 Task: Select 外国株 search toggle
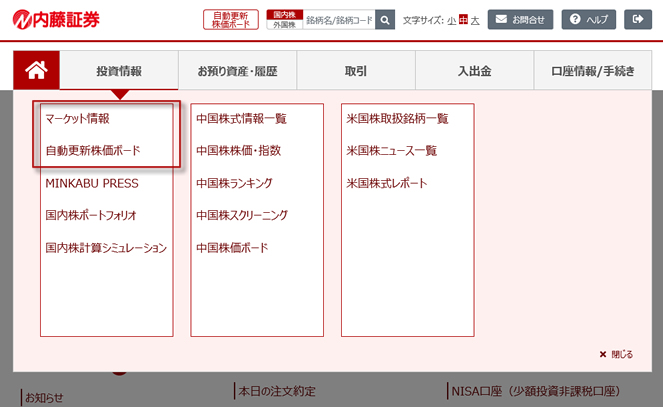point(283,25)
